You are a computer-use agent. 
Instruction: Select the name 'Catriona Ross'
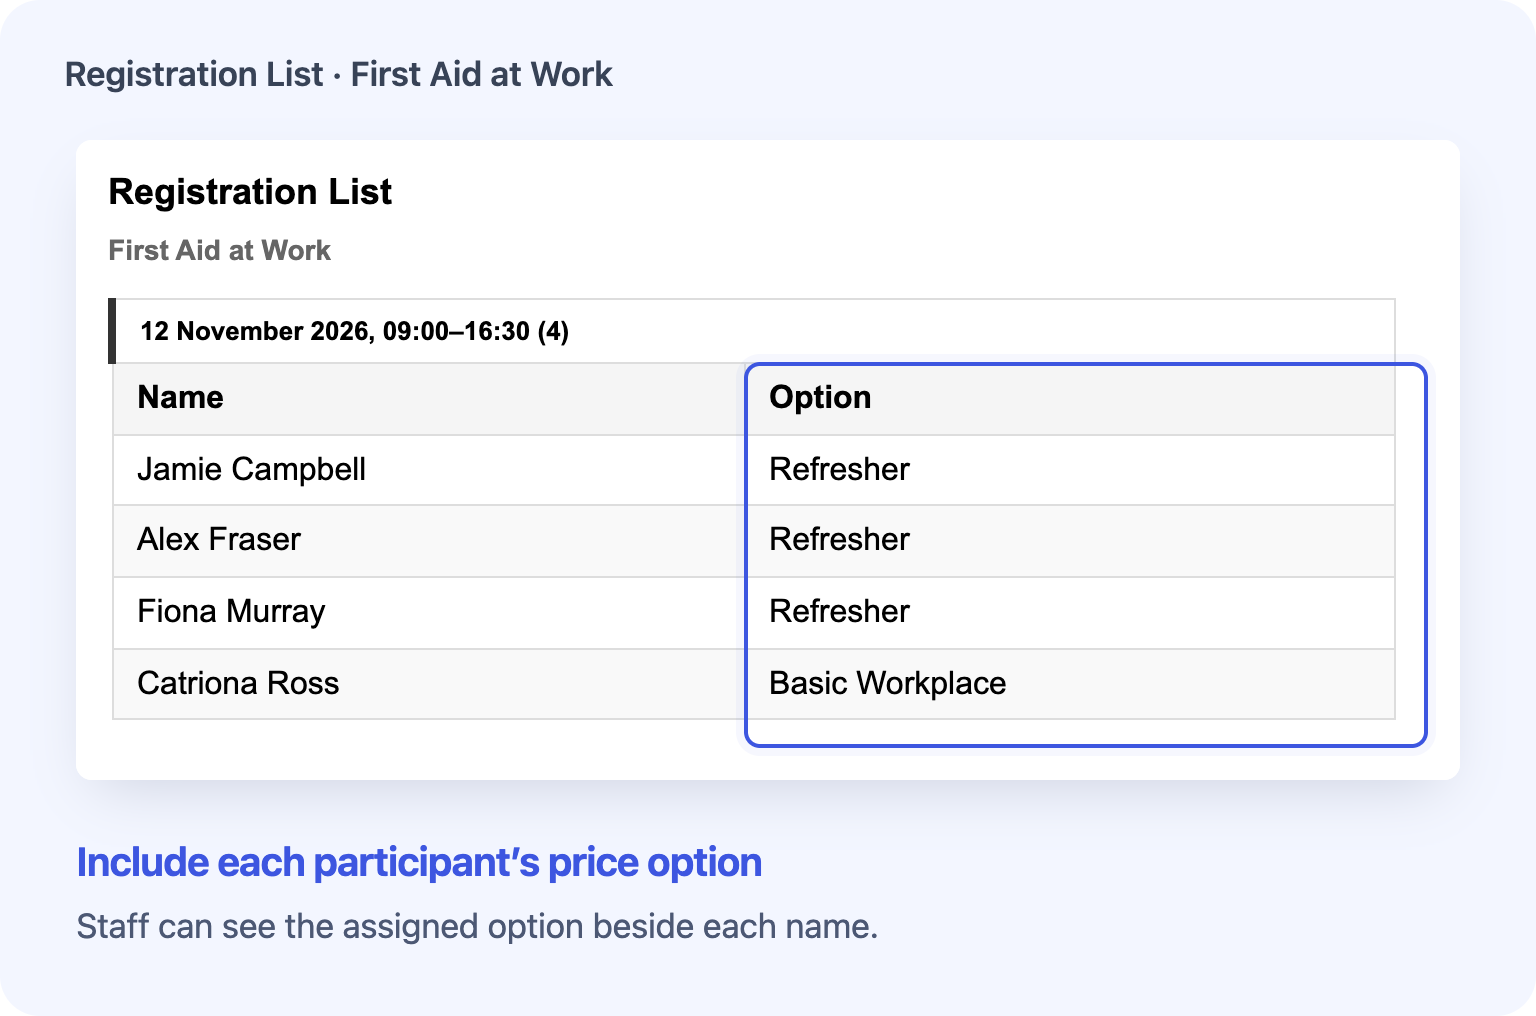(238, 683)
